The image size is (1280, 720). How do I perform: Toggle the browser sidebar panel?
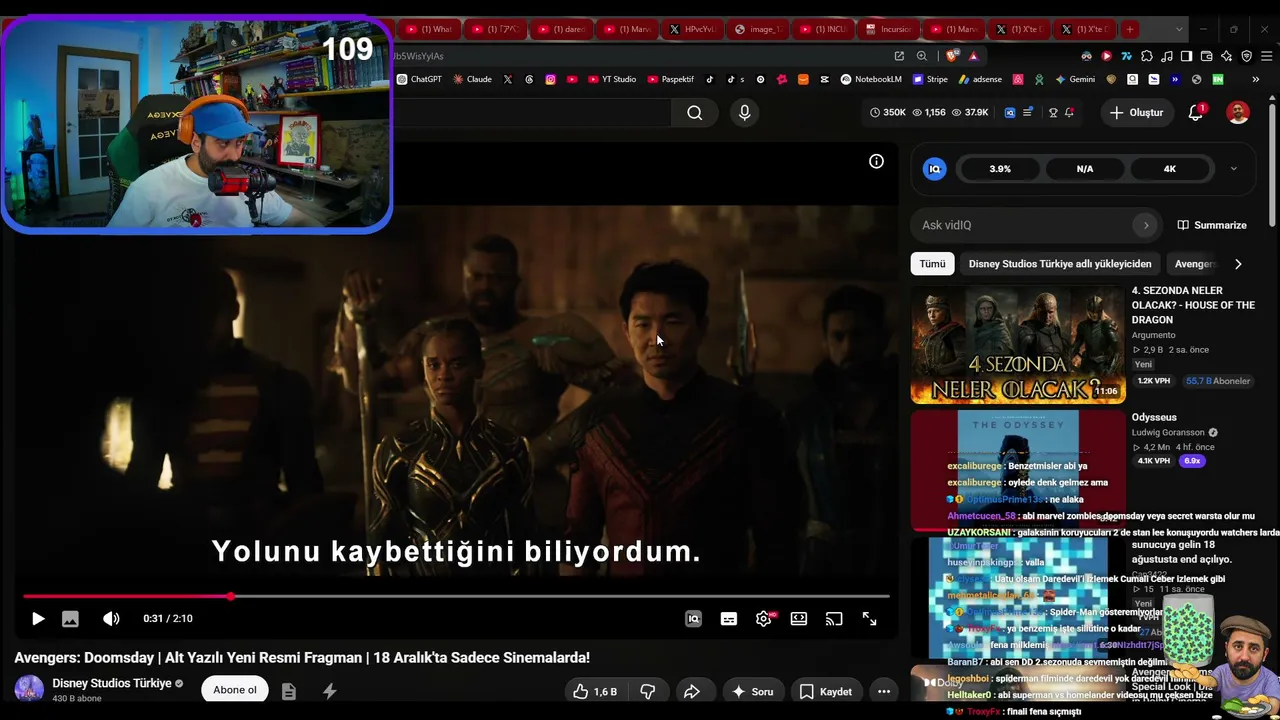coord(1187,56)
